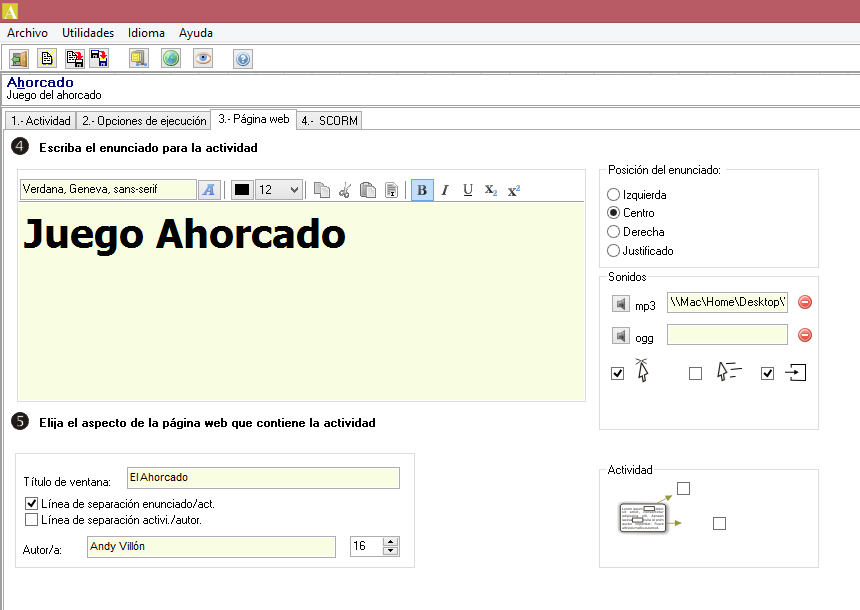Click the font chooser 'A' button

pos(209,190)
